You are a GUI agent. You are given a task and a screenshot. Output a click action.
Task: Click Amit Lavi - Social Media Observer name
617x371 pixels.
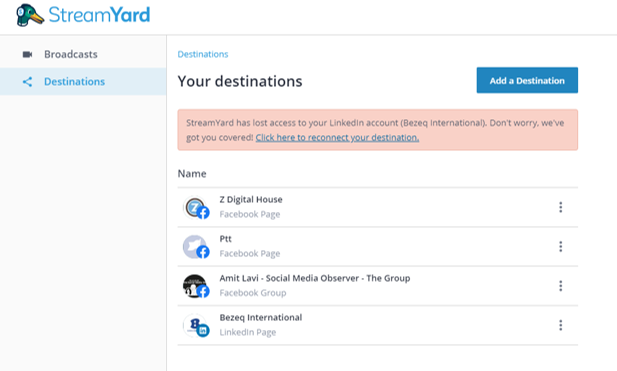coord(314,278)
